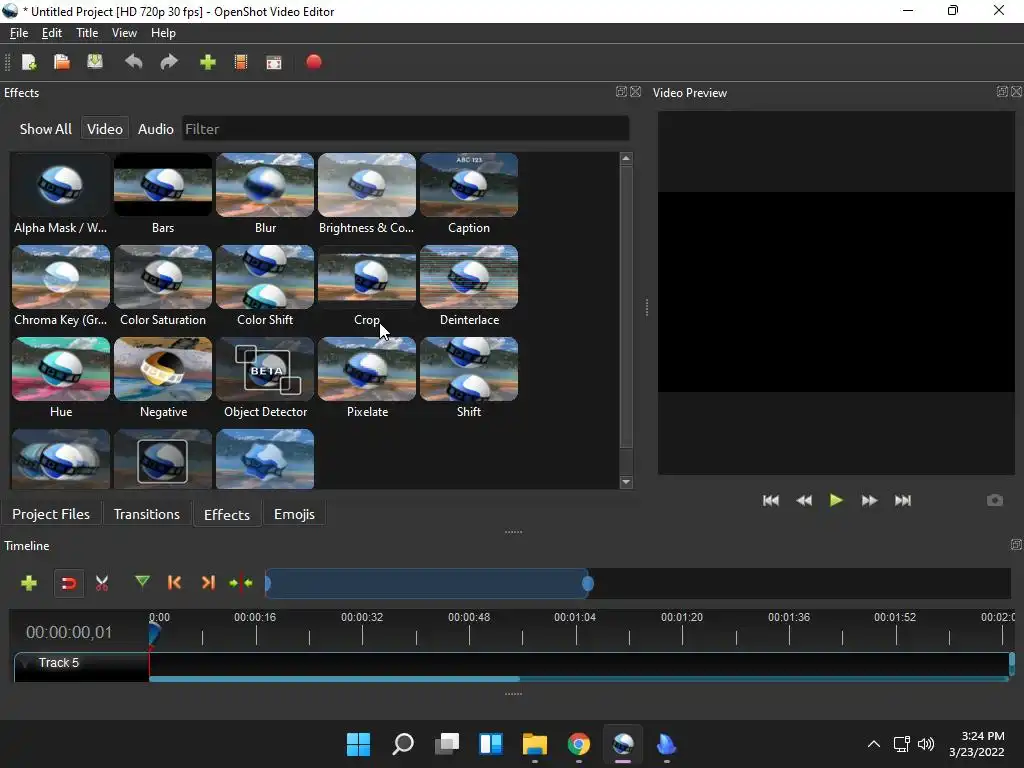Add a marker with green triangle icon
1024x768 pixels.
[x=142, y=581]
